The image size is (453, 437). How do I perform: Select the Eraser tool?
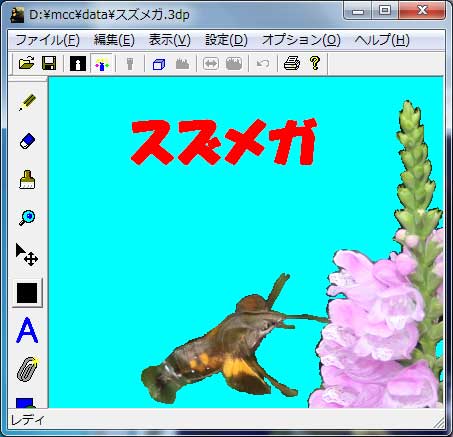point(27,141)
